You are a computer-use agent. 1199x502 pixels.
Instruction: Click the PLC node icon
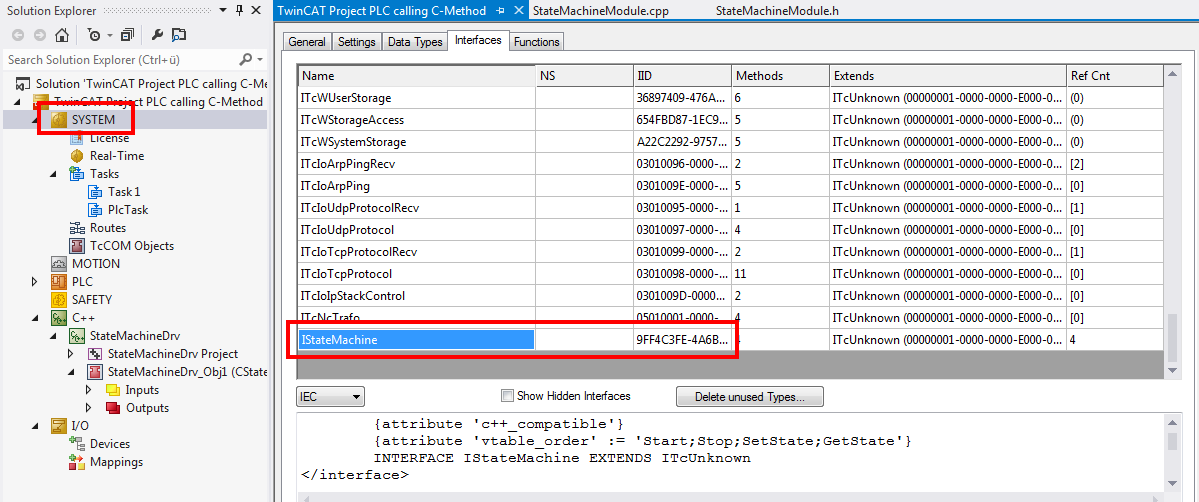[x=59, y=282]
